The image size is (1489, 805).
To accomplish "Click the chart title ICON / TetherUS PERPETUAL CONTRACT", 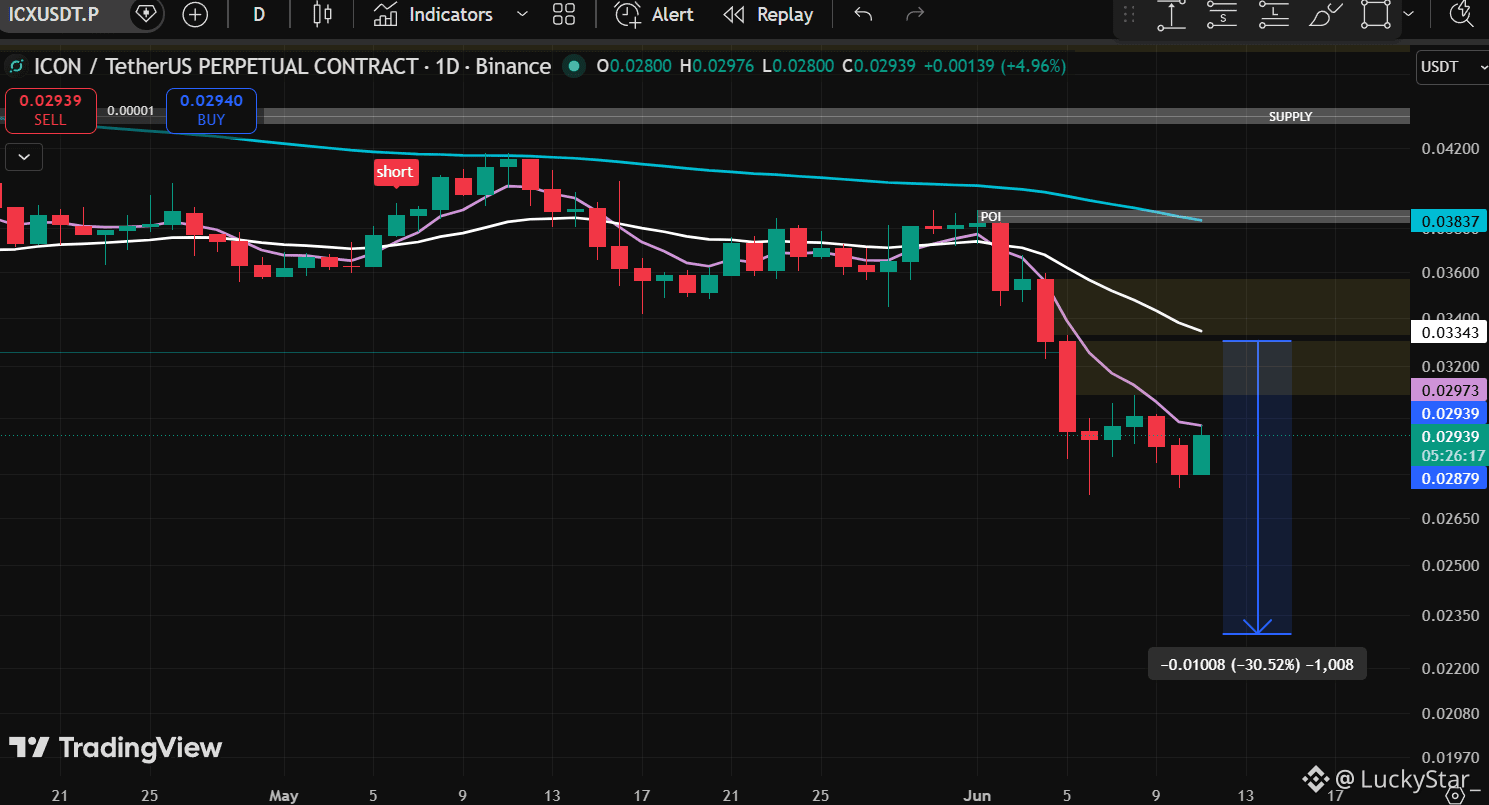I will [226, 67].
